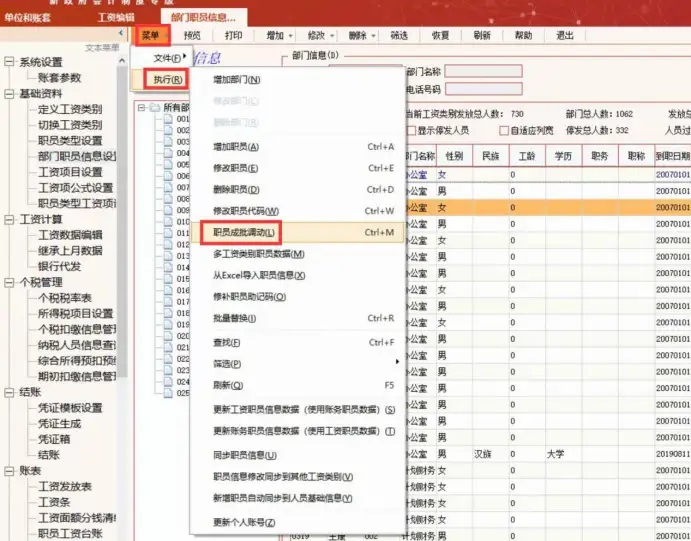Open the dropdown arrow next to 增加
The image size is (691, 541).
pyautogui.click(x=290, y=36)
